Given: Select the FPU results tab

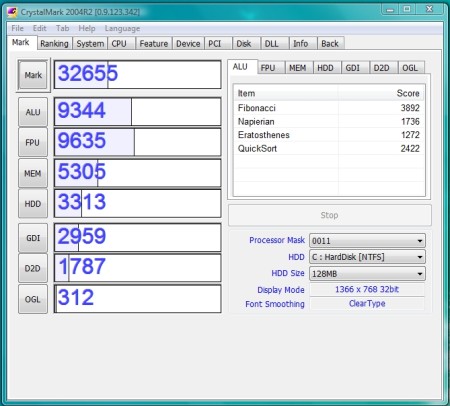Looking at the screenshot, I should [268, 68].
